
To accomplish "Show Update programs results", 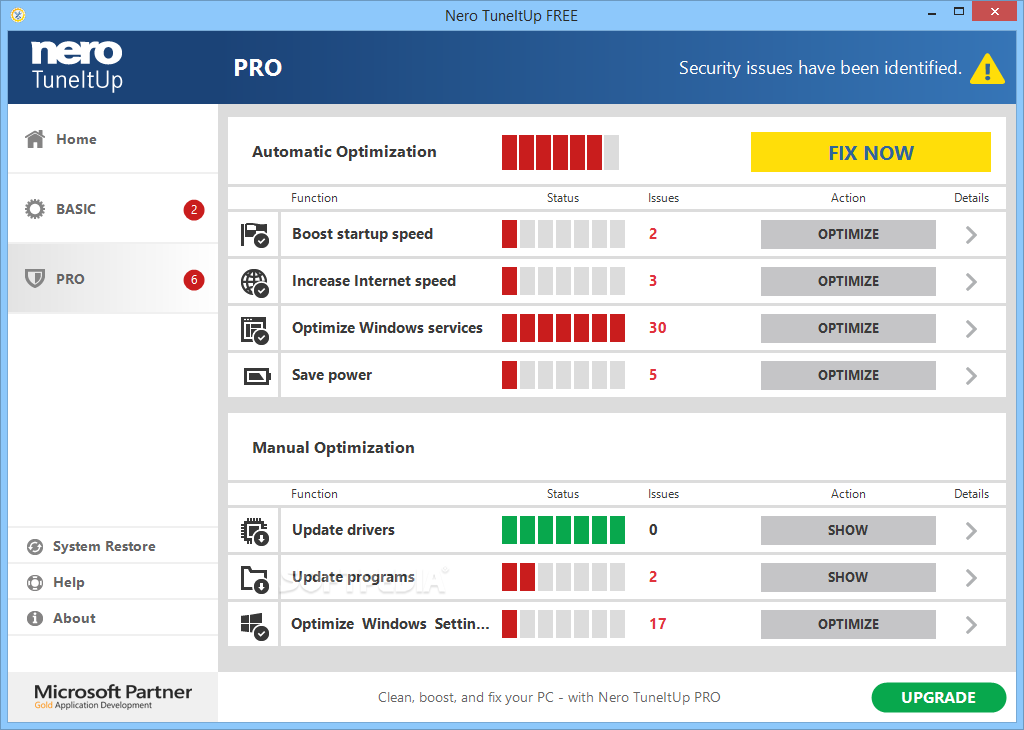I will [x=848, y=577].
